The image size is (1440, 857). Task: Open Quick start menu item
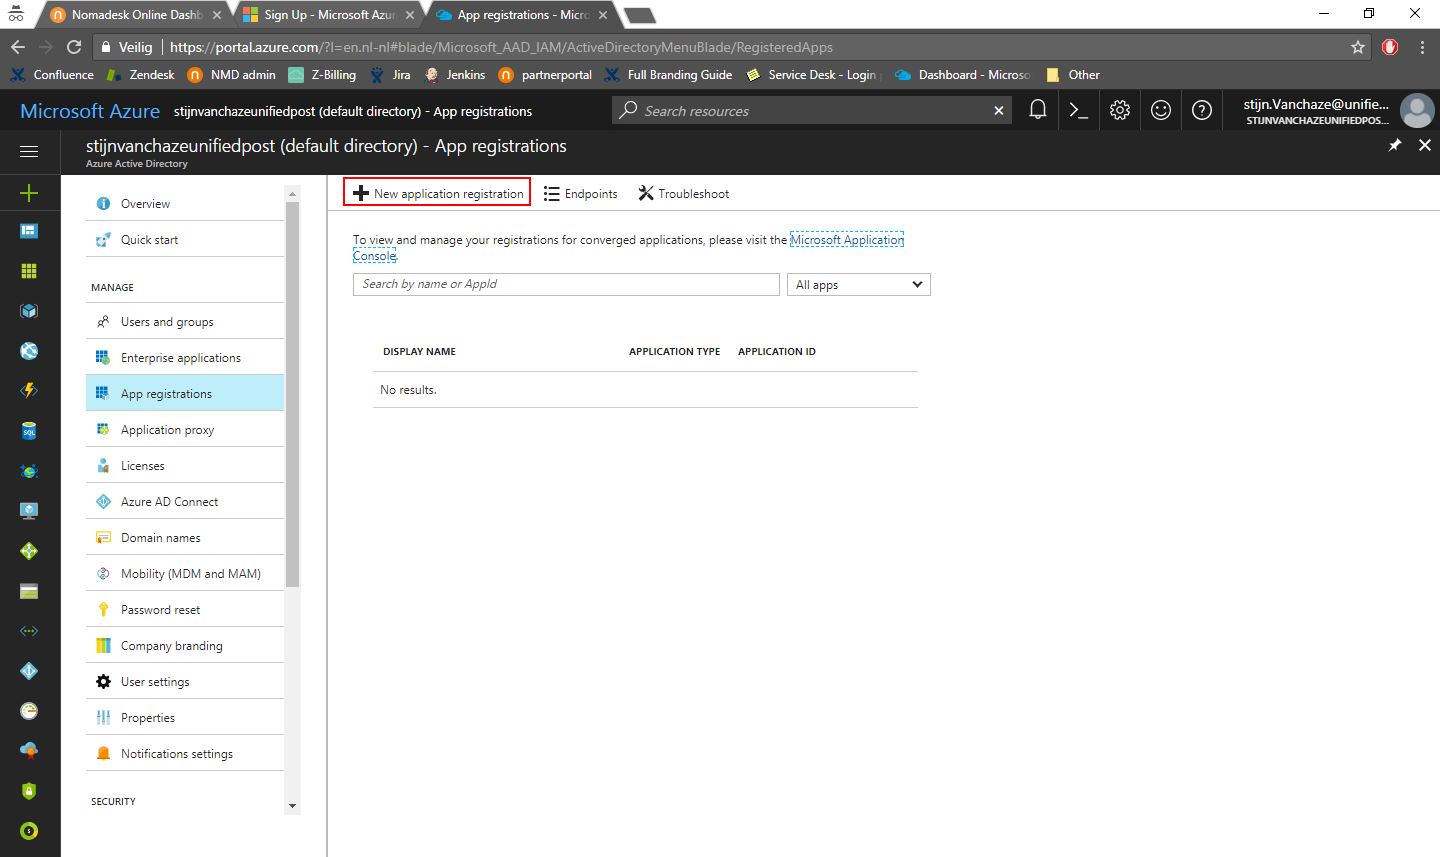(x=185, y=239)
